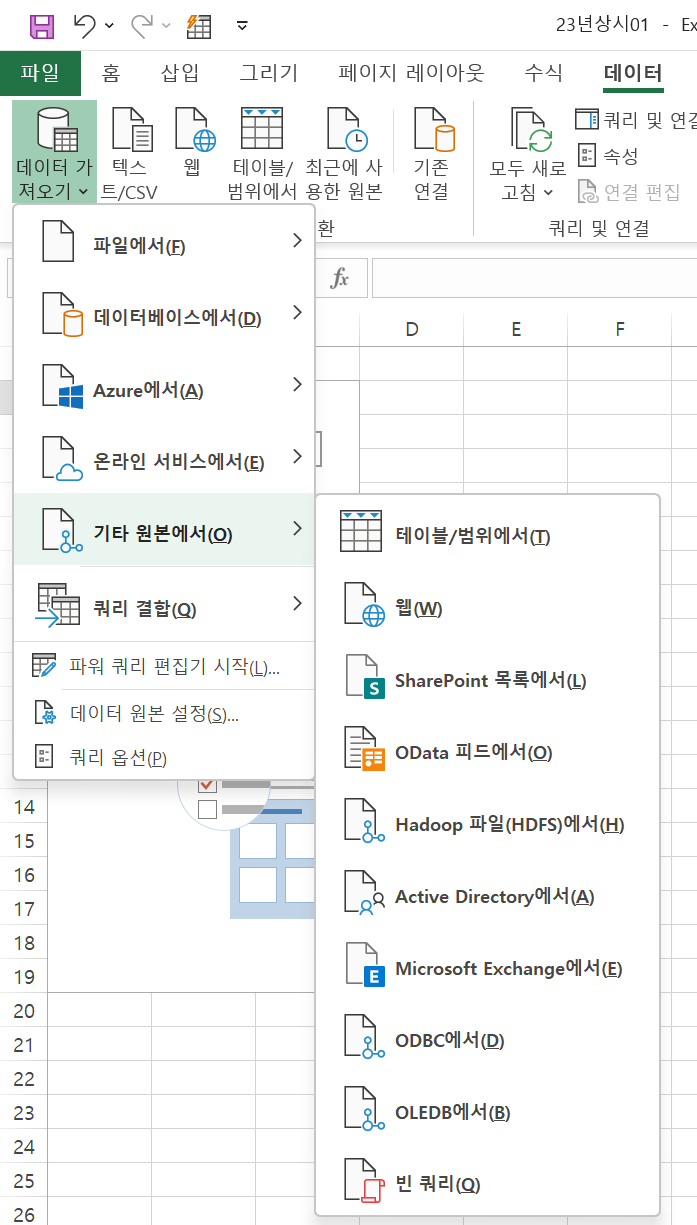This screenshot has width=697, height=1225.
Task: Select SharePoint 목록에서 from submenu
Action: [490, 681]
